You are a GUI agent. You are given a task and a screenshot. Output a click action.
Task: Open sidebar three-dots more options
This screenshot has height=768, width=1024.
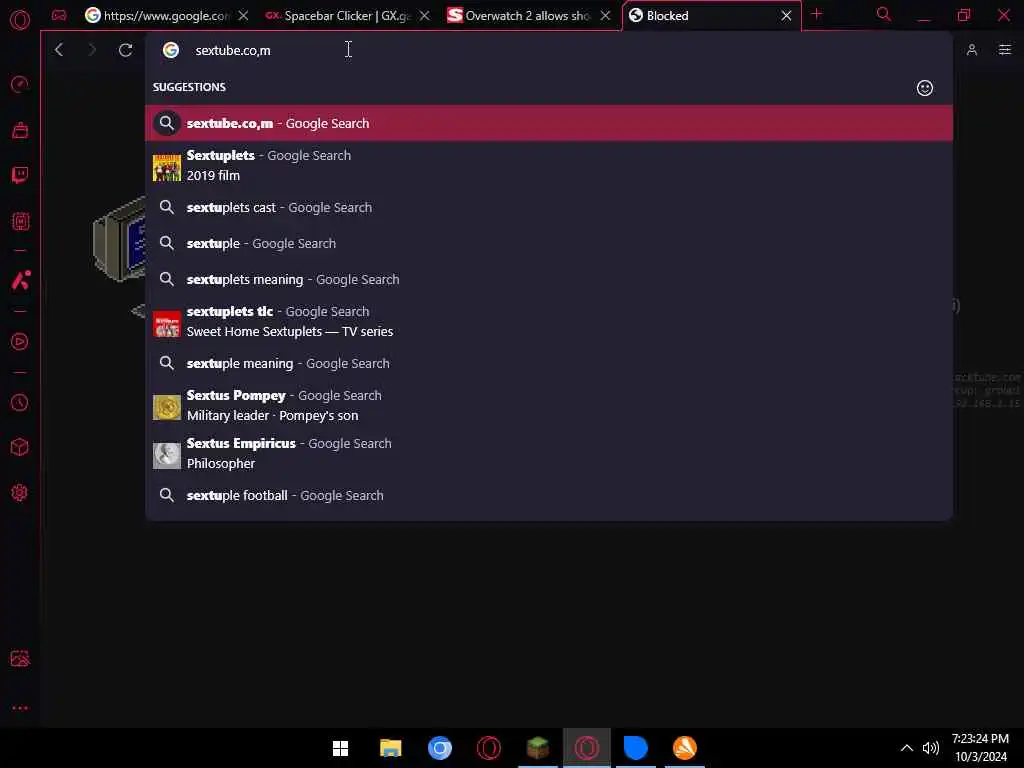pos(20,708)
